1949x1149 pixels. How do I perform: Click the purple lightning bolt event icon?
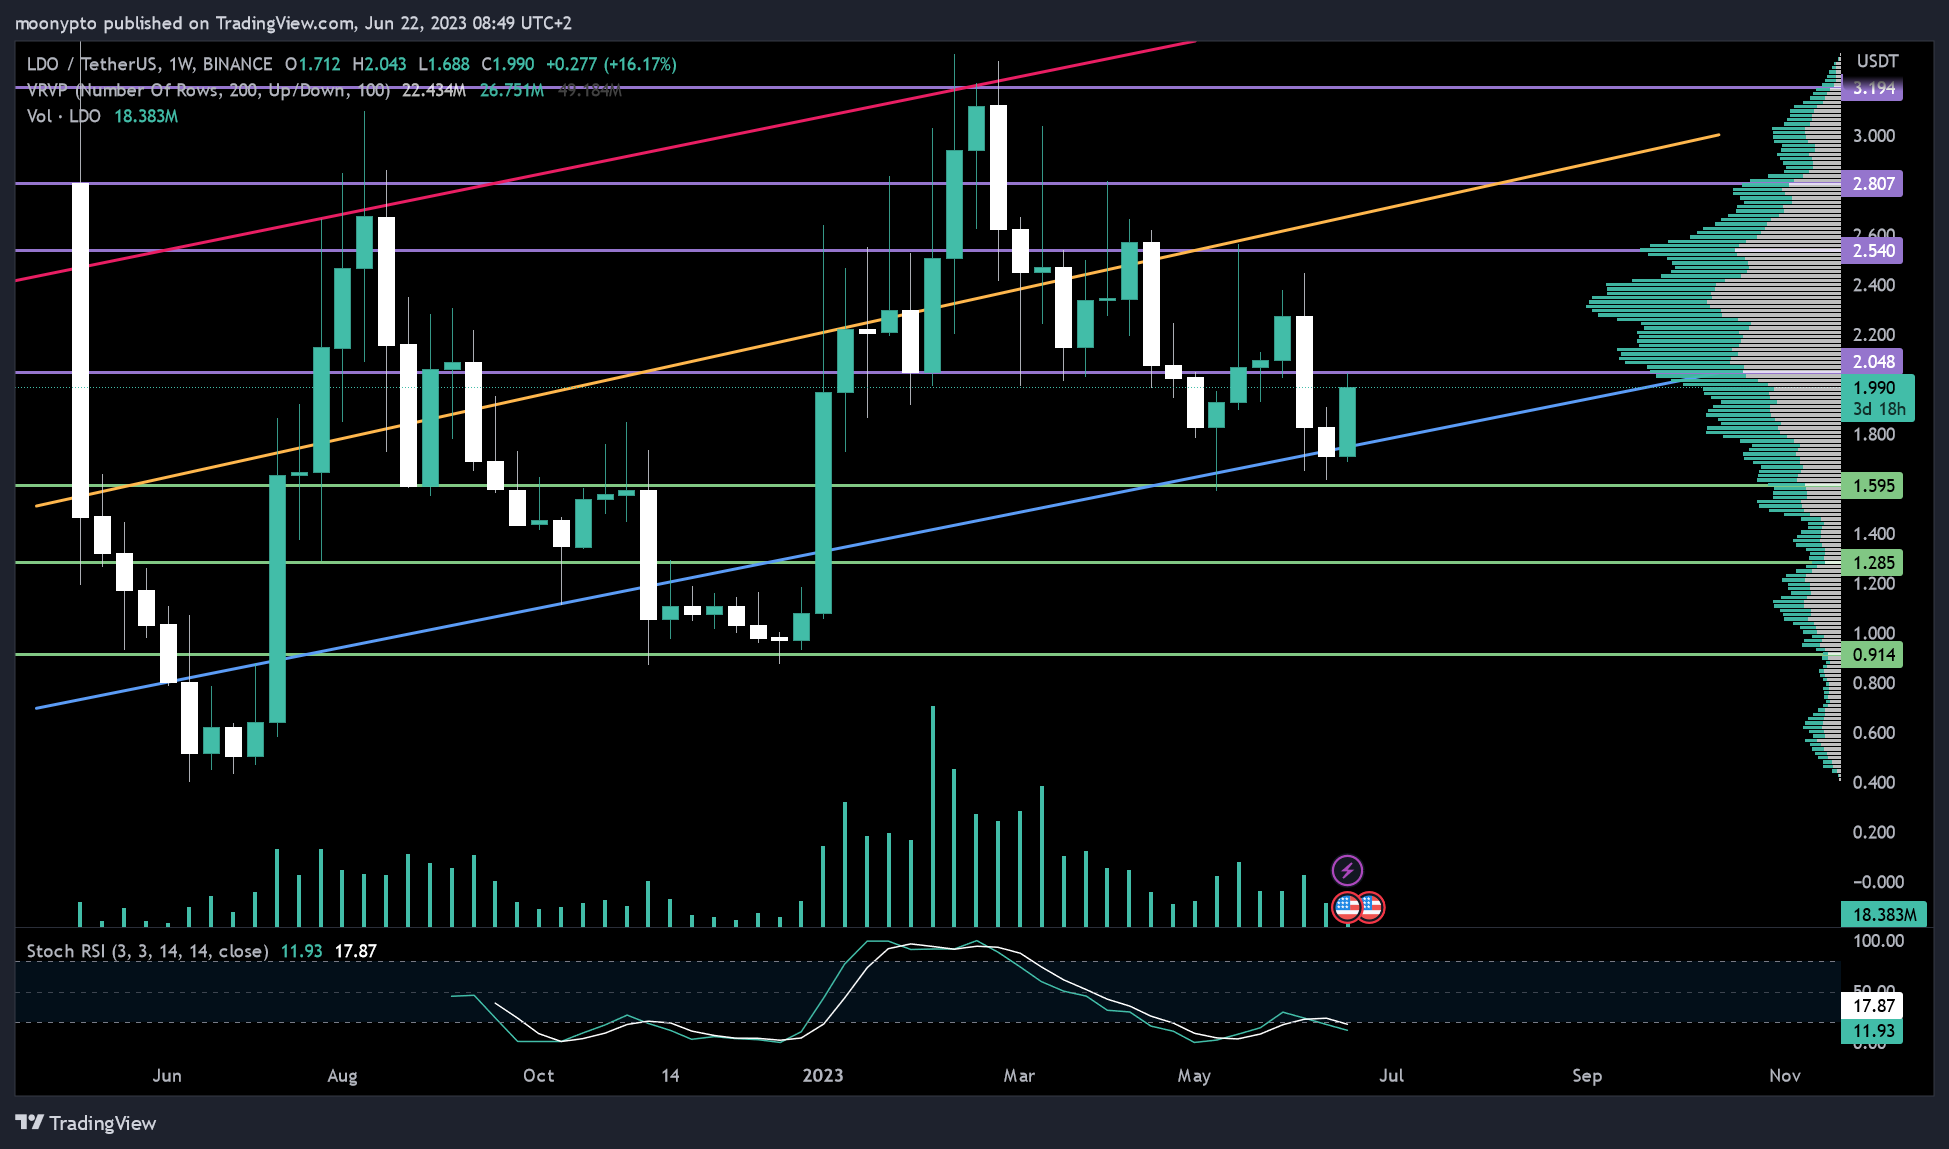[x=1347, y=870]
